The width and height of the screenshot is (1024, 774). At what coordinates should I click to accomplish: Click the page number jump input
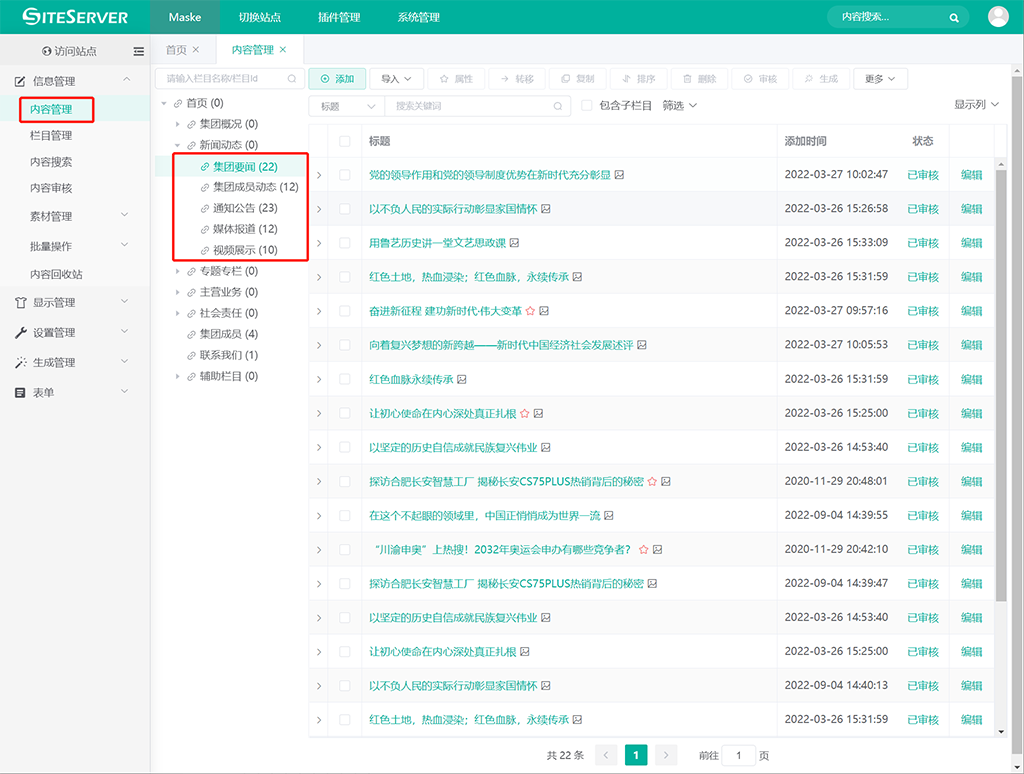[x=739, y=755]
